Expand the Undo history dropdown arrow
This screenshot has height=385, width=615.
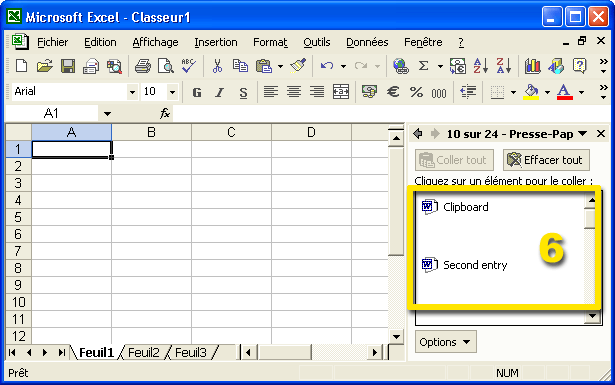click(343, 66)
